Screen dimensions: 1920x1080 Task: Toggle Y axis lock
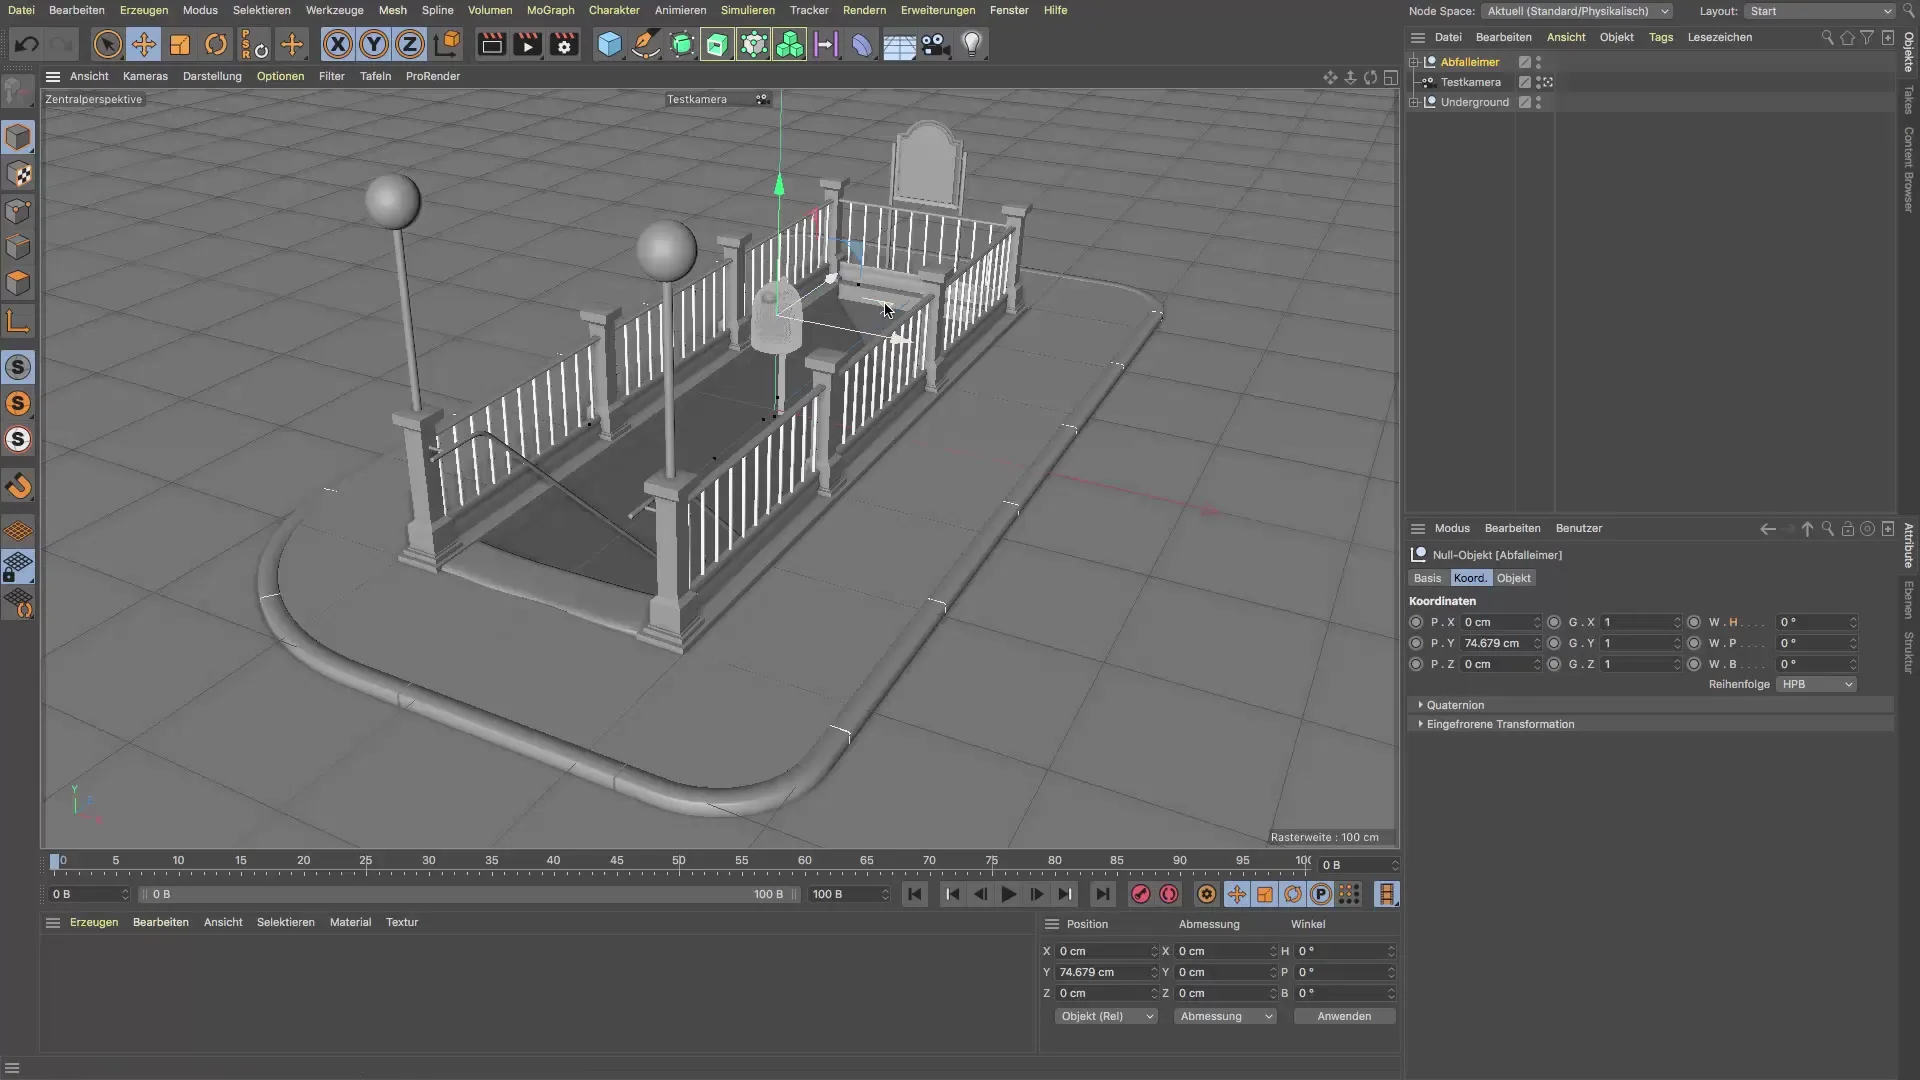click(373, 44)
